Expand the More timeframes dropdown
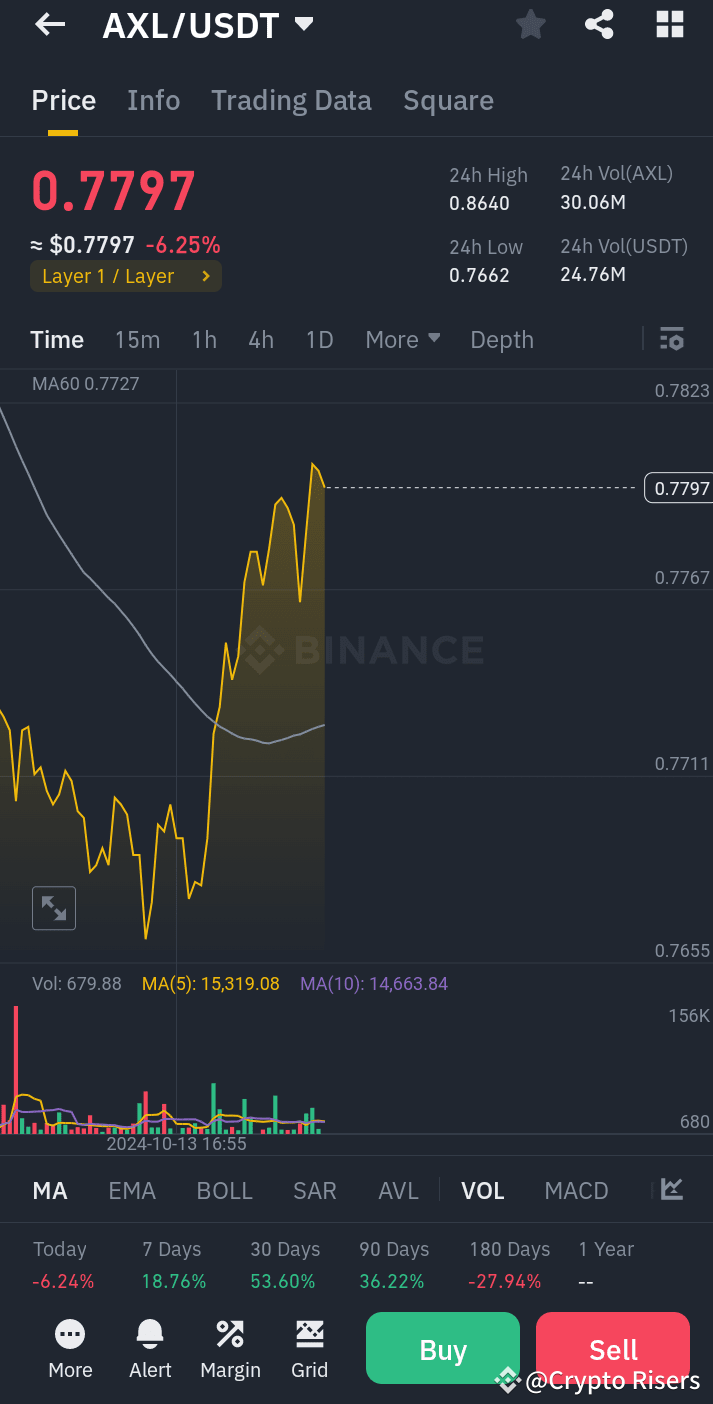This screenshot has width=713, height=1404. [402, 339]
